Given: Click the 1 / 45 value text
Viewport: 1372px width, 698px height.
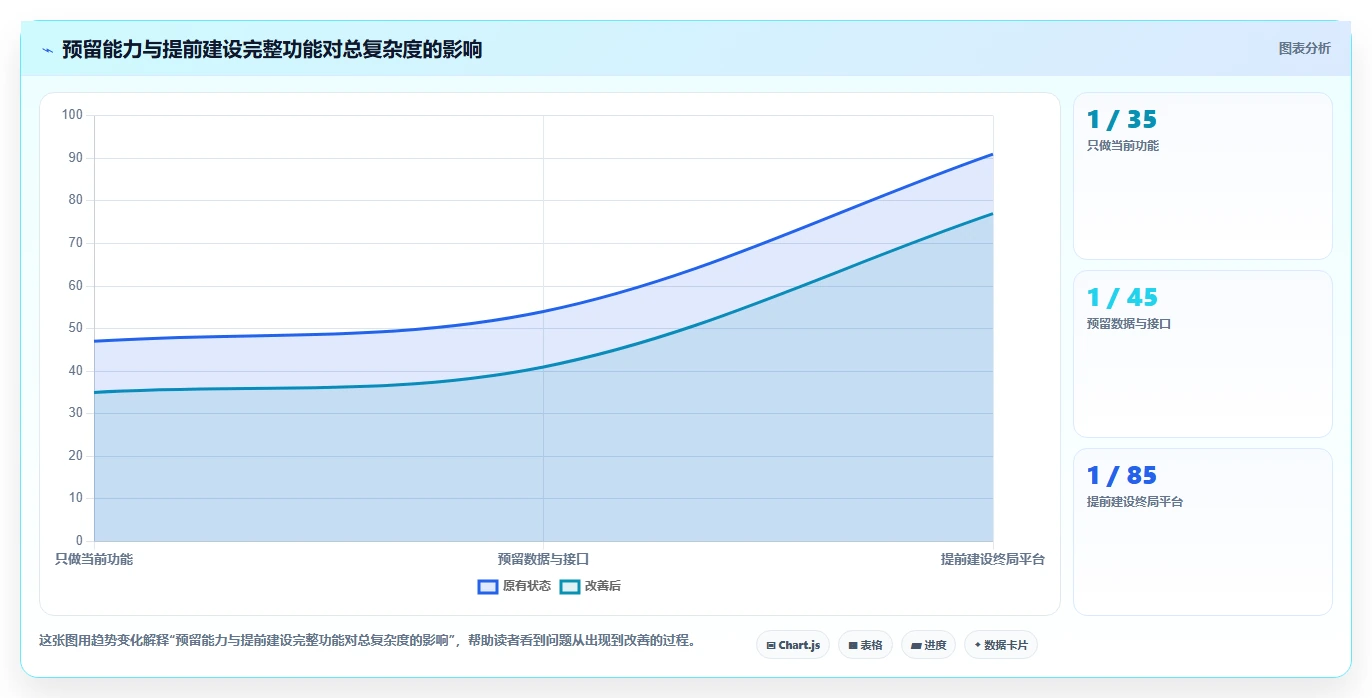Looking at the screenshot, I should point(1122,298).
